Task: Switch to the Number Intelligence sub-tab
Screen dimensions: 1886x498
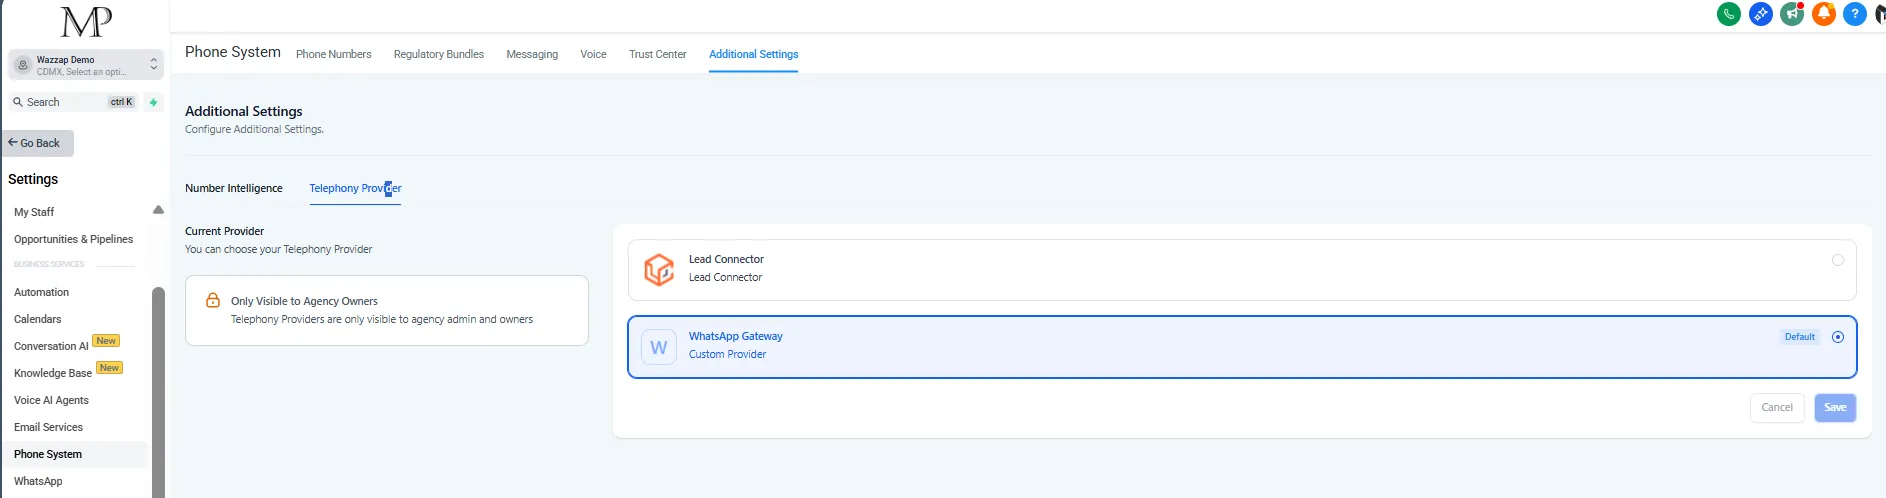Action: pos(233,188)
